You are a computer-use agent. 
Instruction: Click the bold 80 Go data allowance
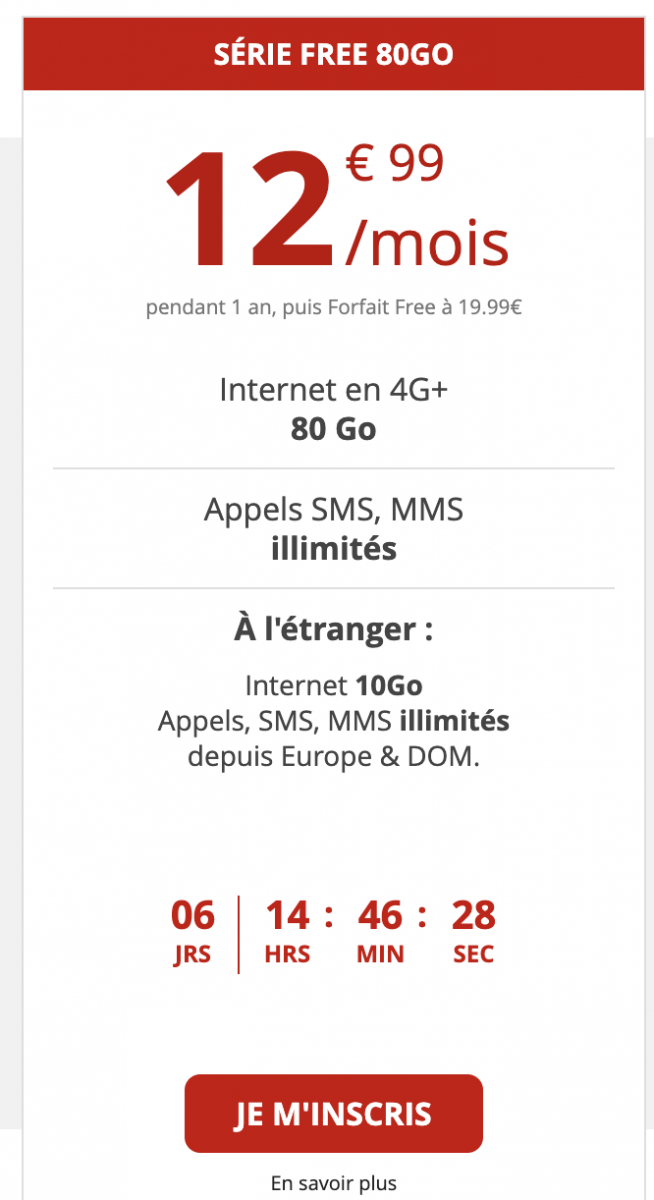333,428
